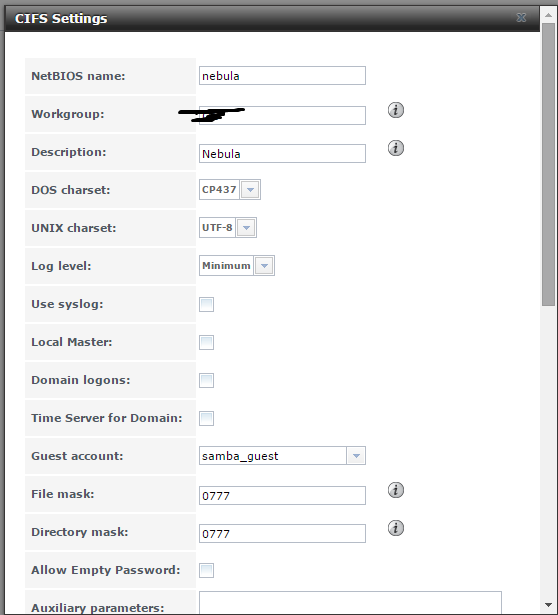Check the Domain logons option
This screenshot has height=615, width=558.
[x=206, y=380]
